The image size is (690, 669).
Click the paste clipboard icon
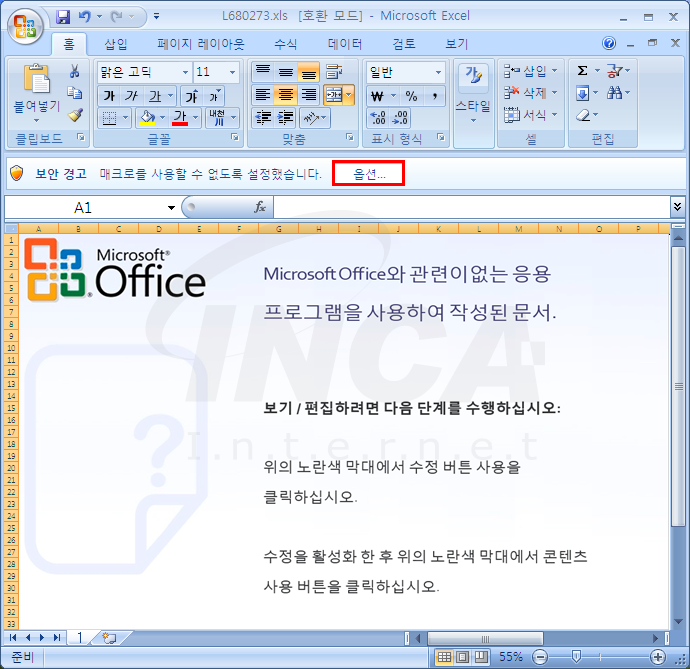(x=37, y=79)
